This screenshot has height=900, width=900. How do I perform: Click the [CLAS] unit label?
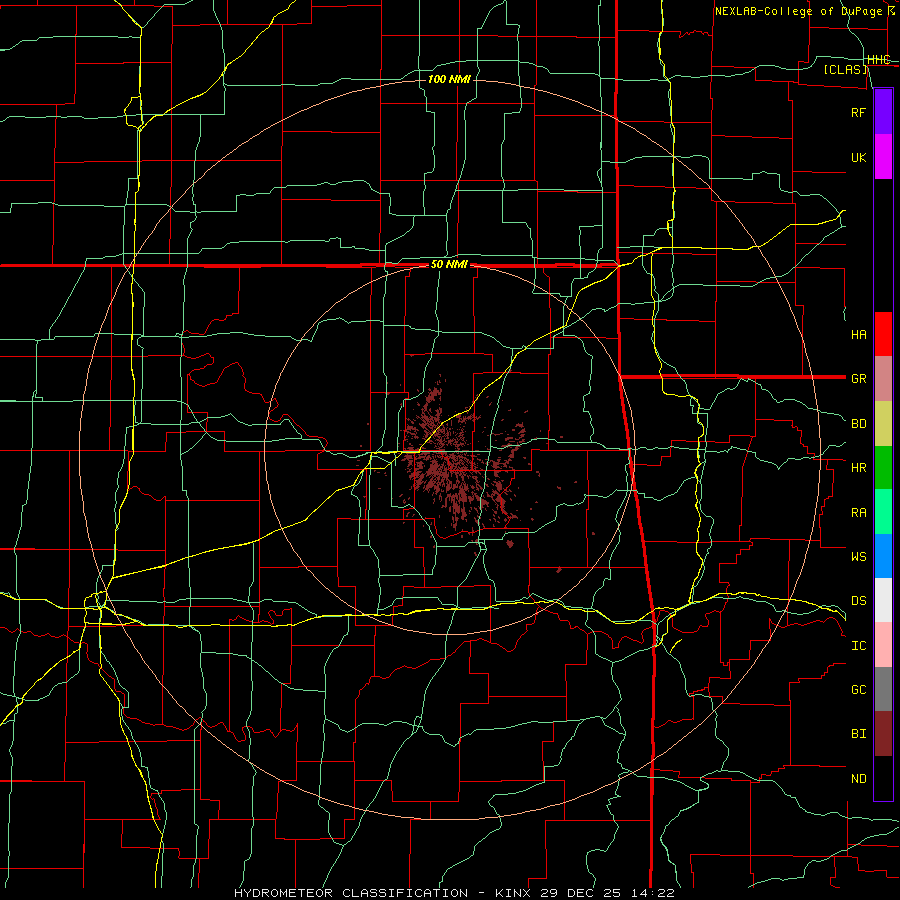pos(845,69)
